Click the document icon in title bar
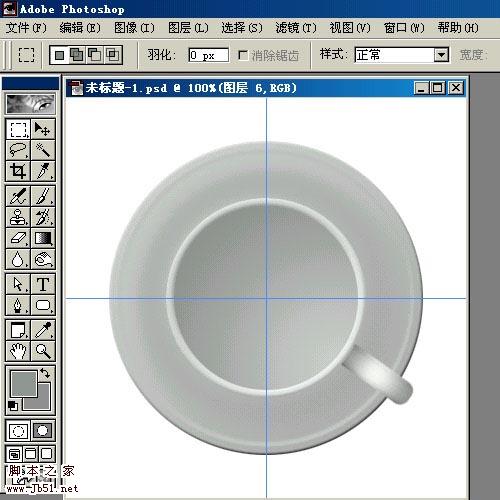500x500 pixels. [x=77, y=88]
